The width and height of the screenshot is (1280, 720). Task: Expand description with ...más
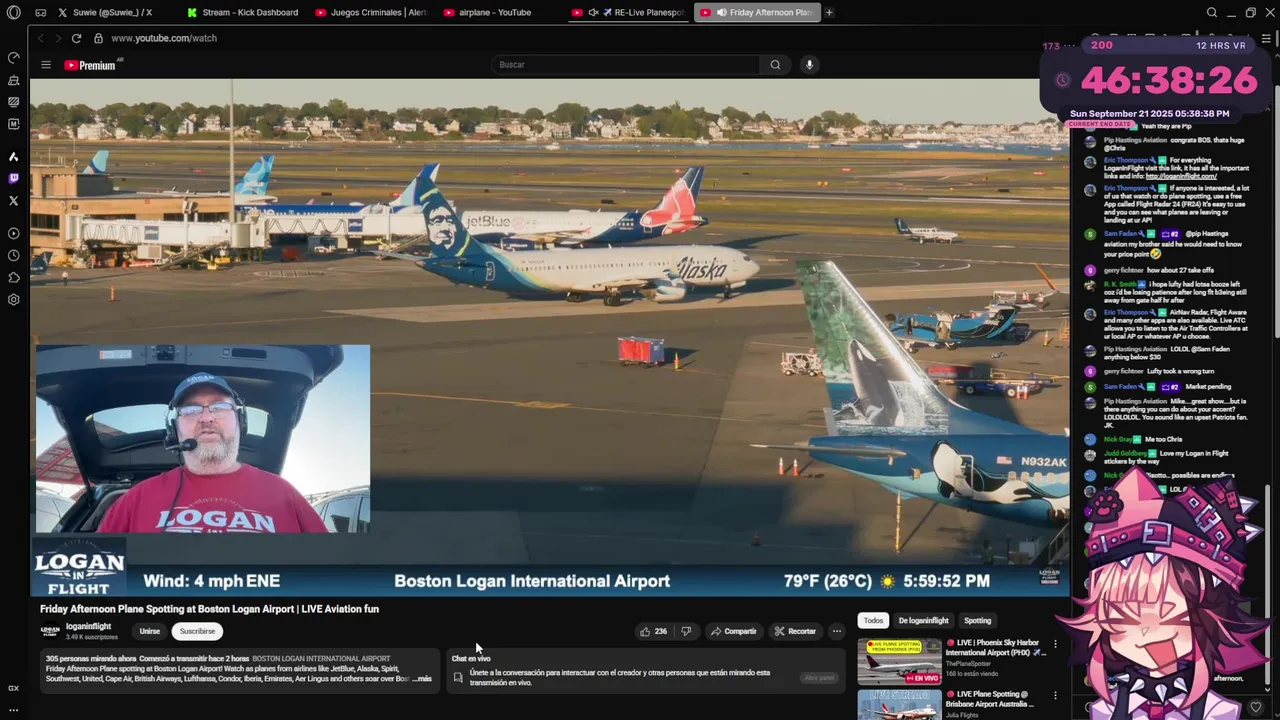point(422,679)
